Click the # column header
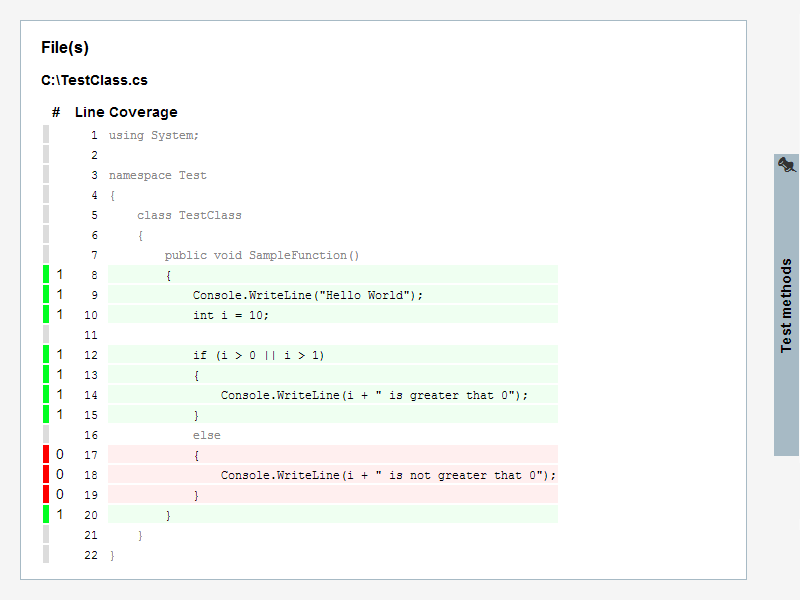The height and width of the screenshot is (600, 800). [56, 112]
